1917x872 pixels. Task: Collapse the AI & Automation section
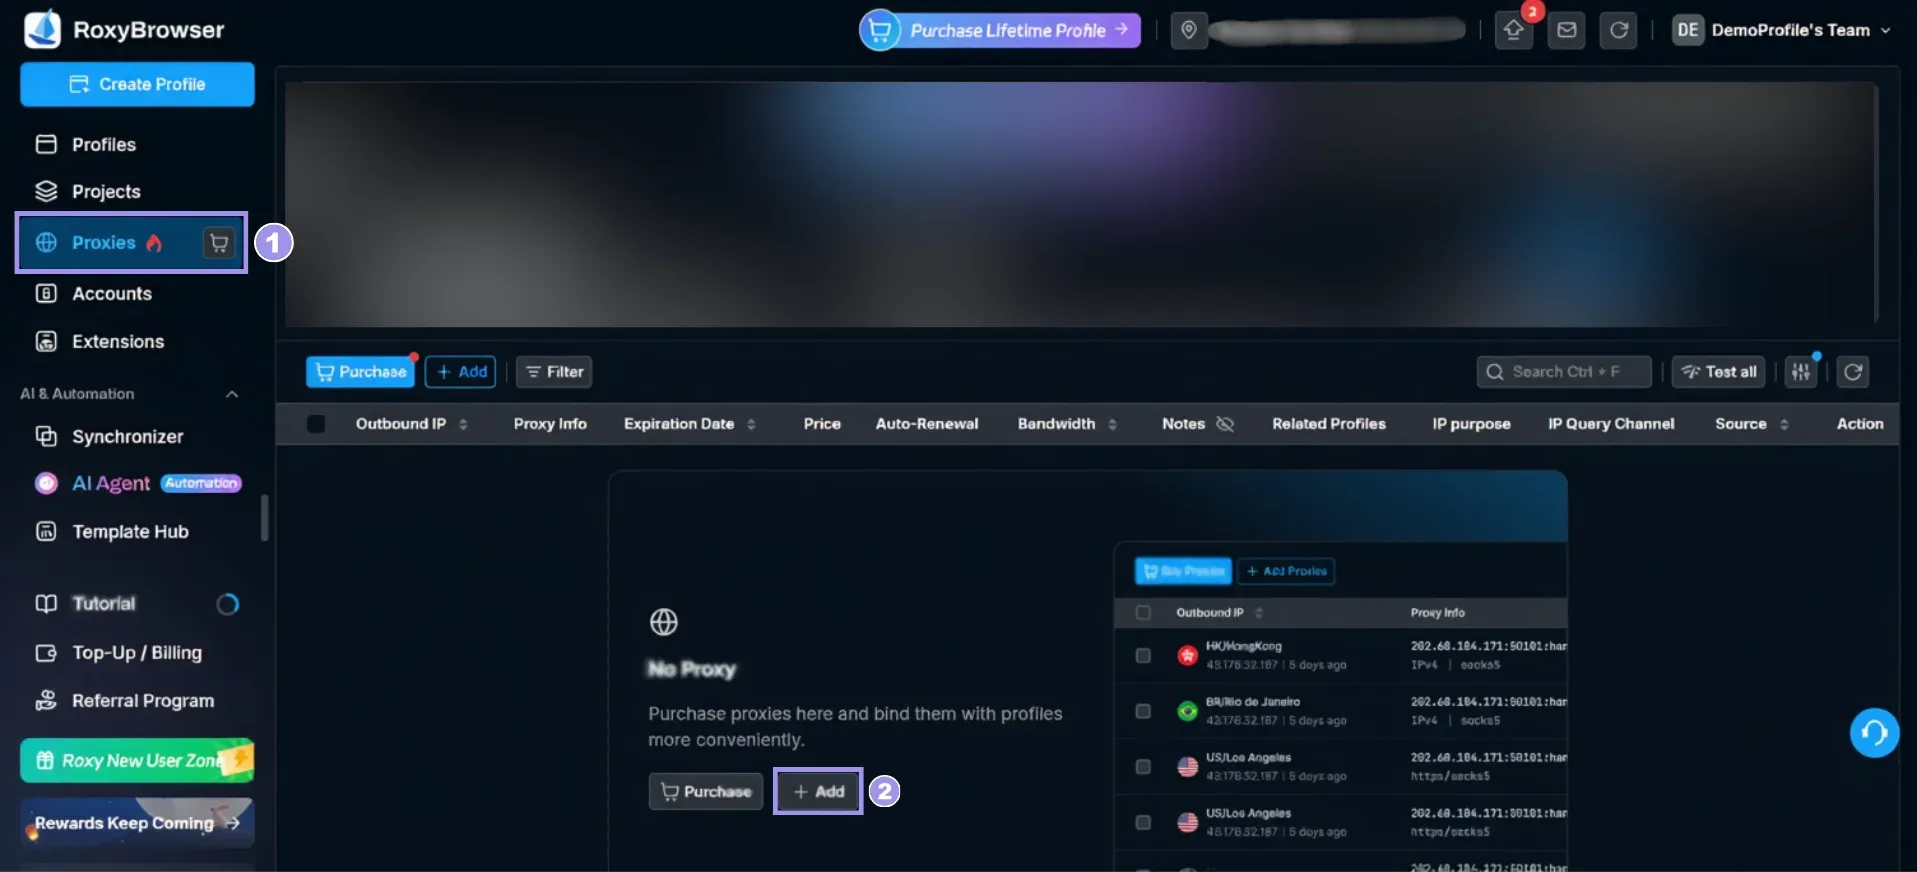[232, 394]
